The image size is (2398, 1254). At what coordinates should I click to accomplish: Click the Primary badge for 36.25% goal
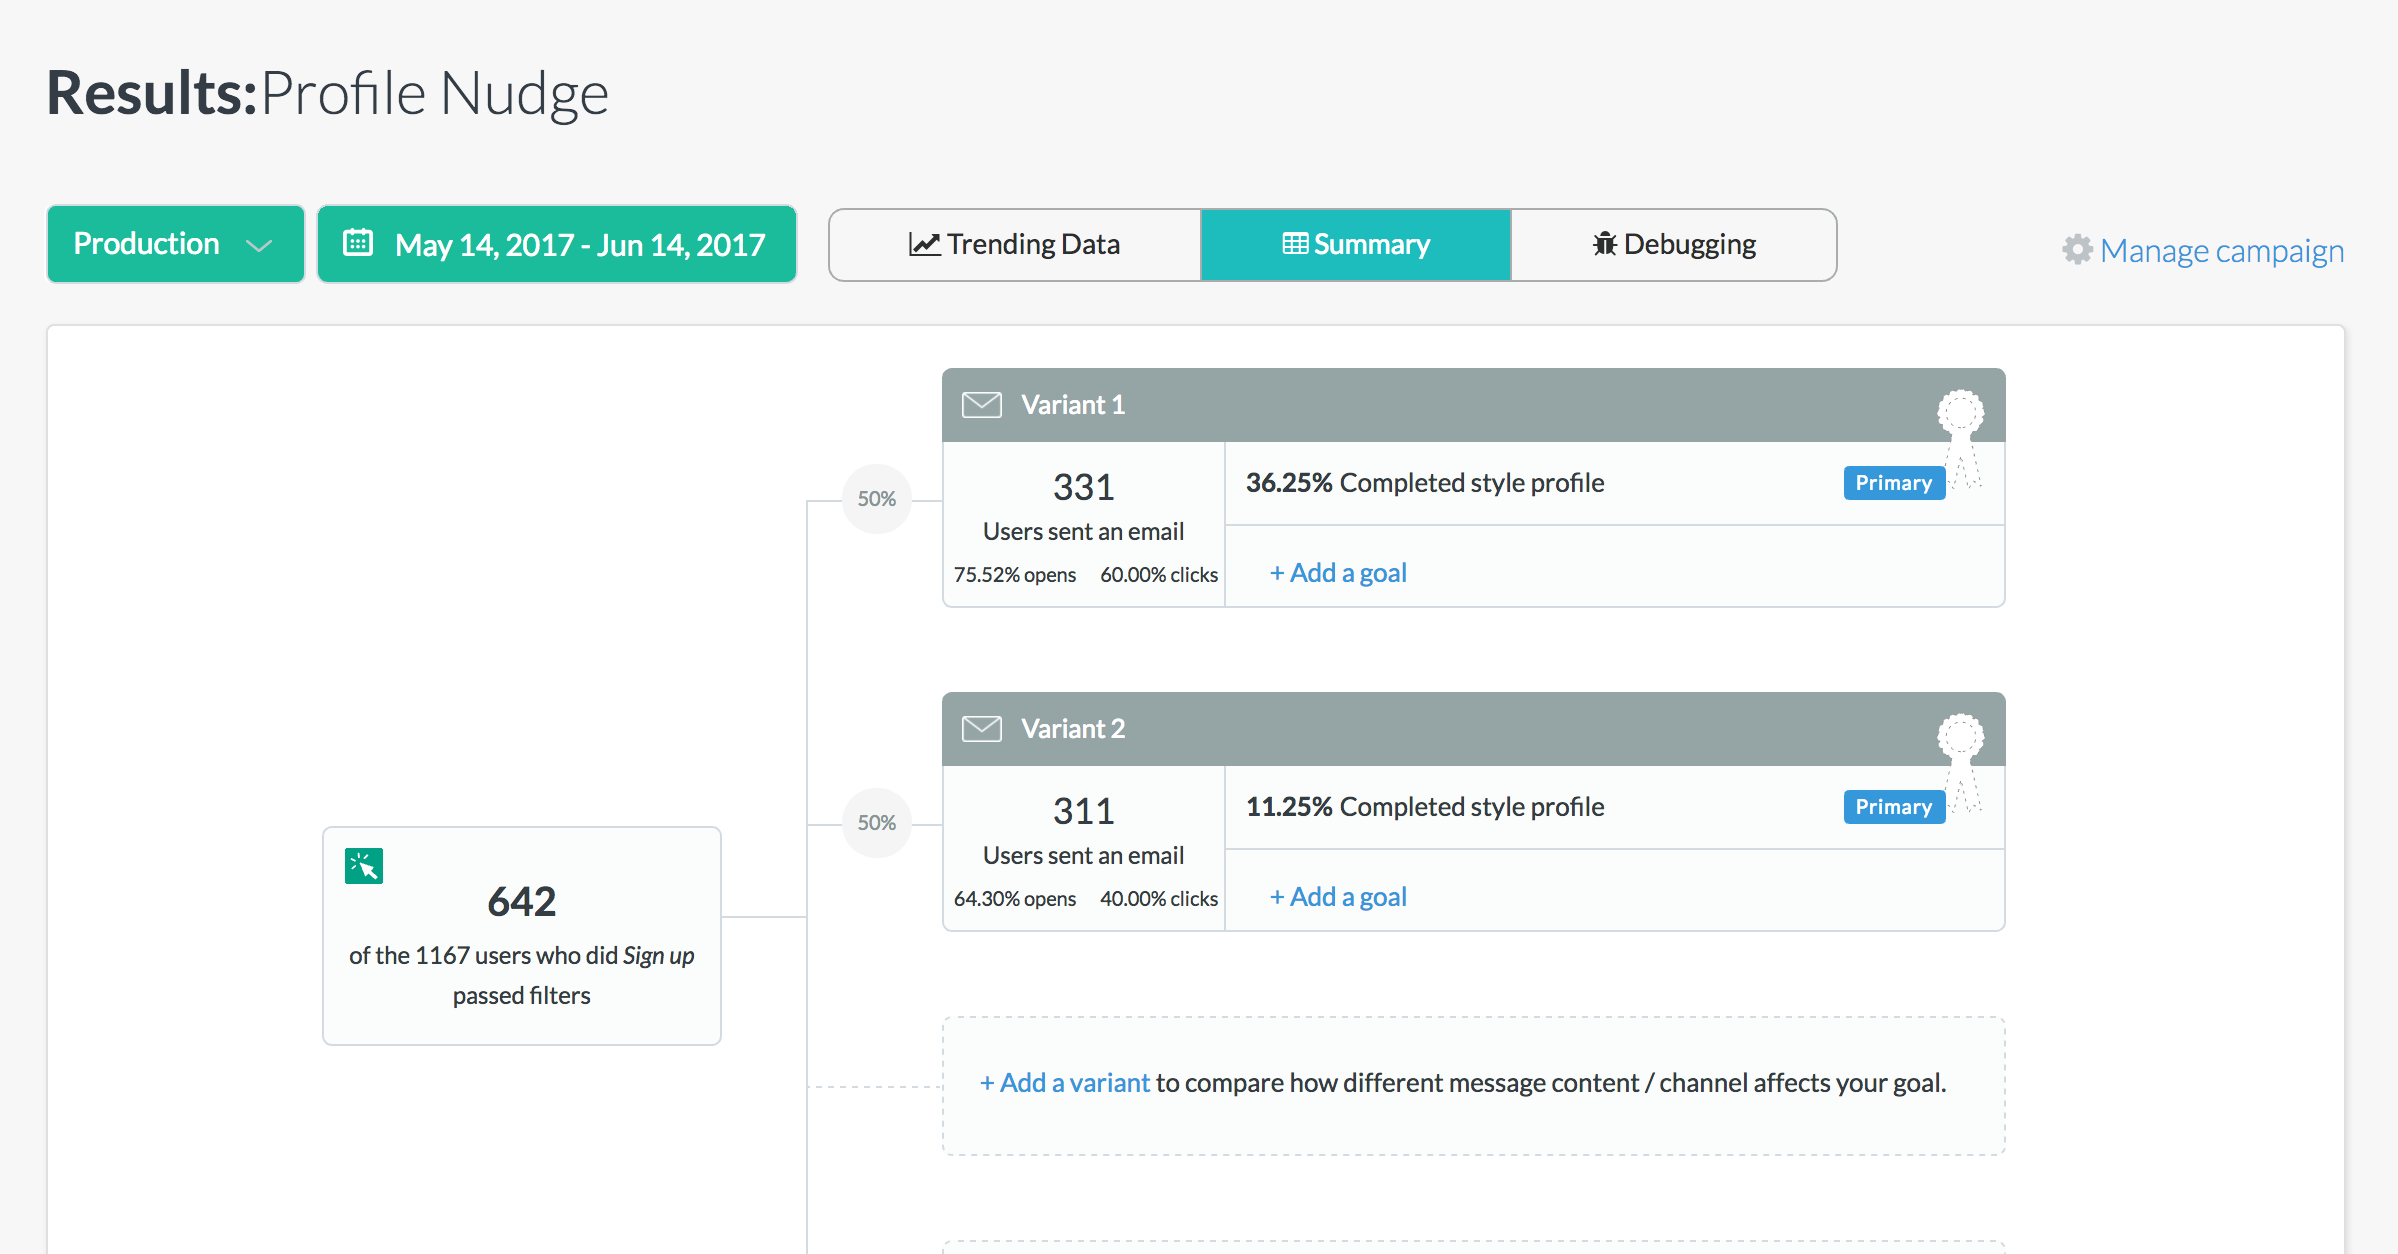[1894, 483]
